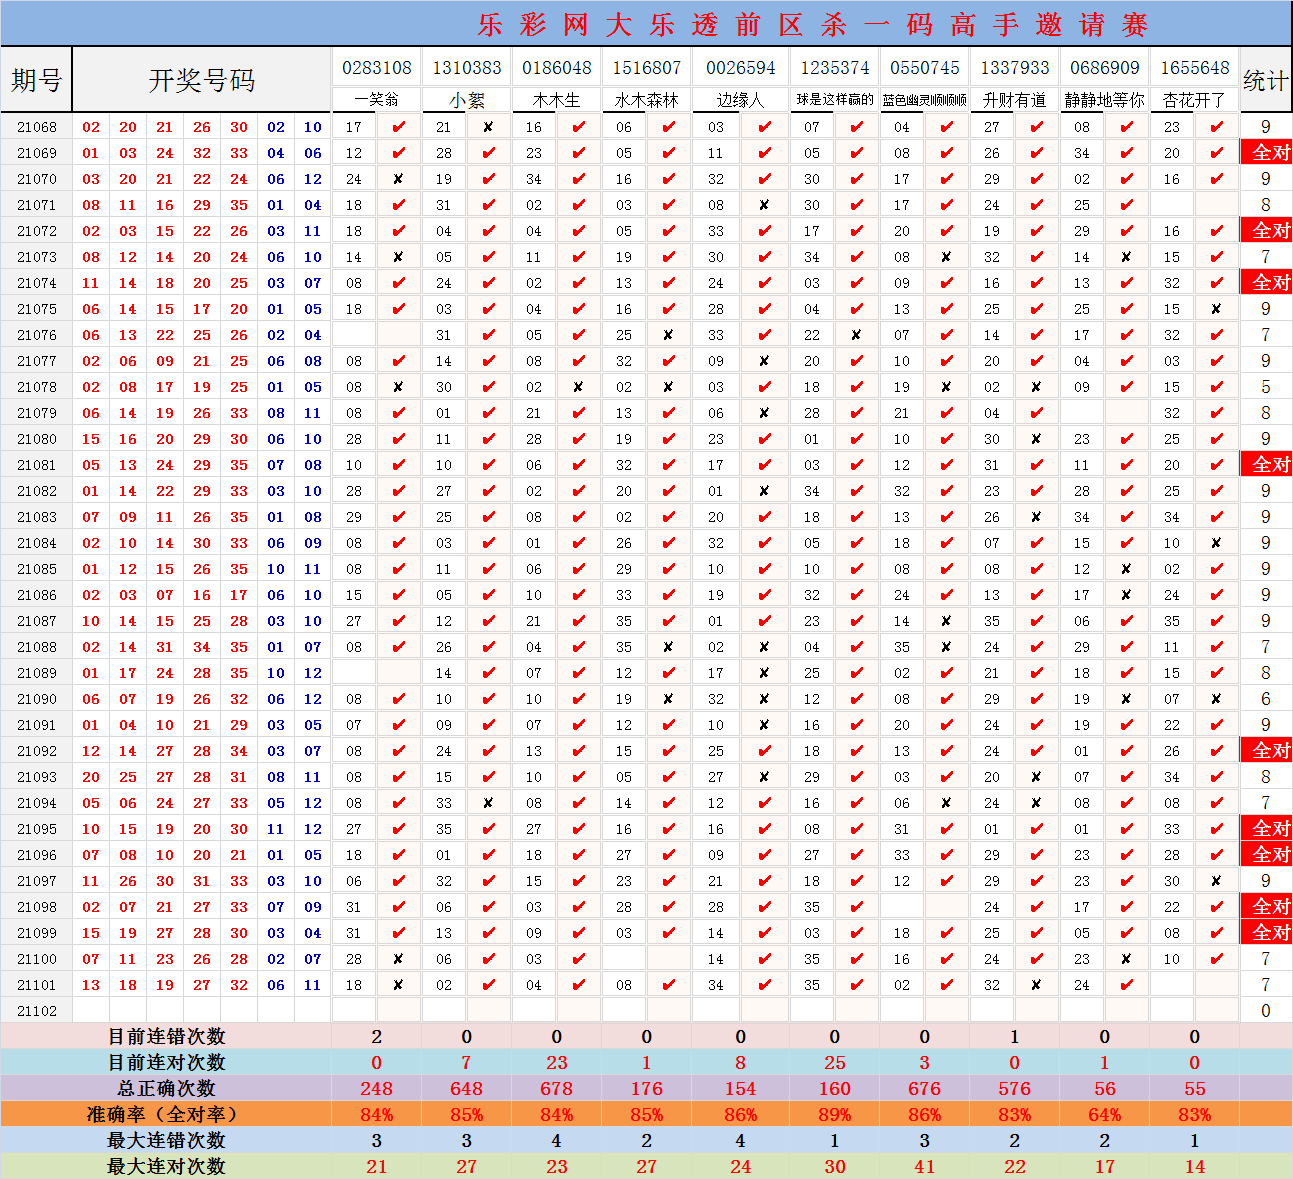
Task: Click the max consecutive correct value 41
Action: tap(924, 1167)
